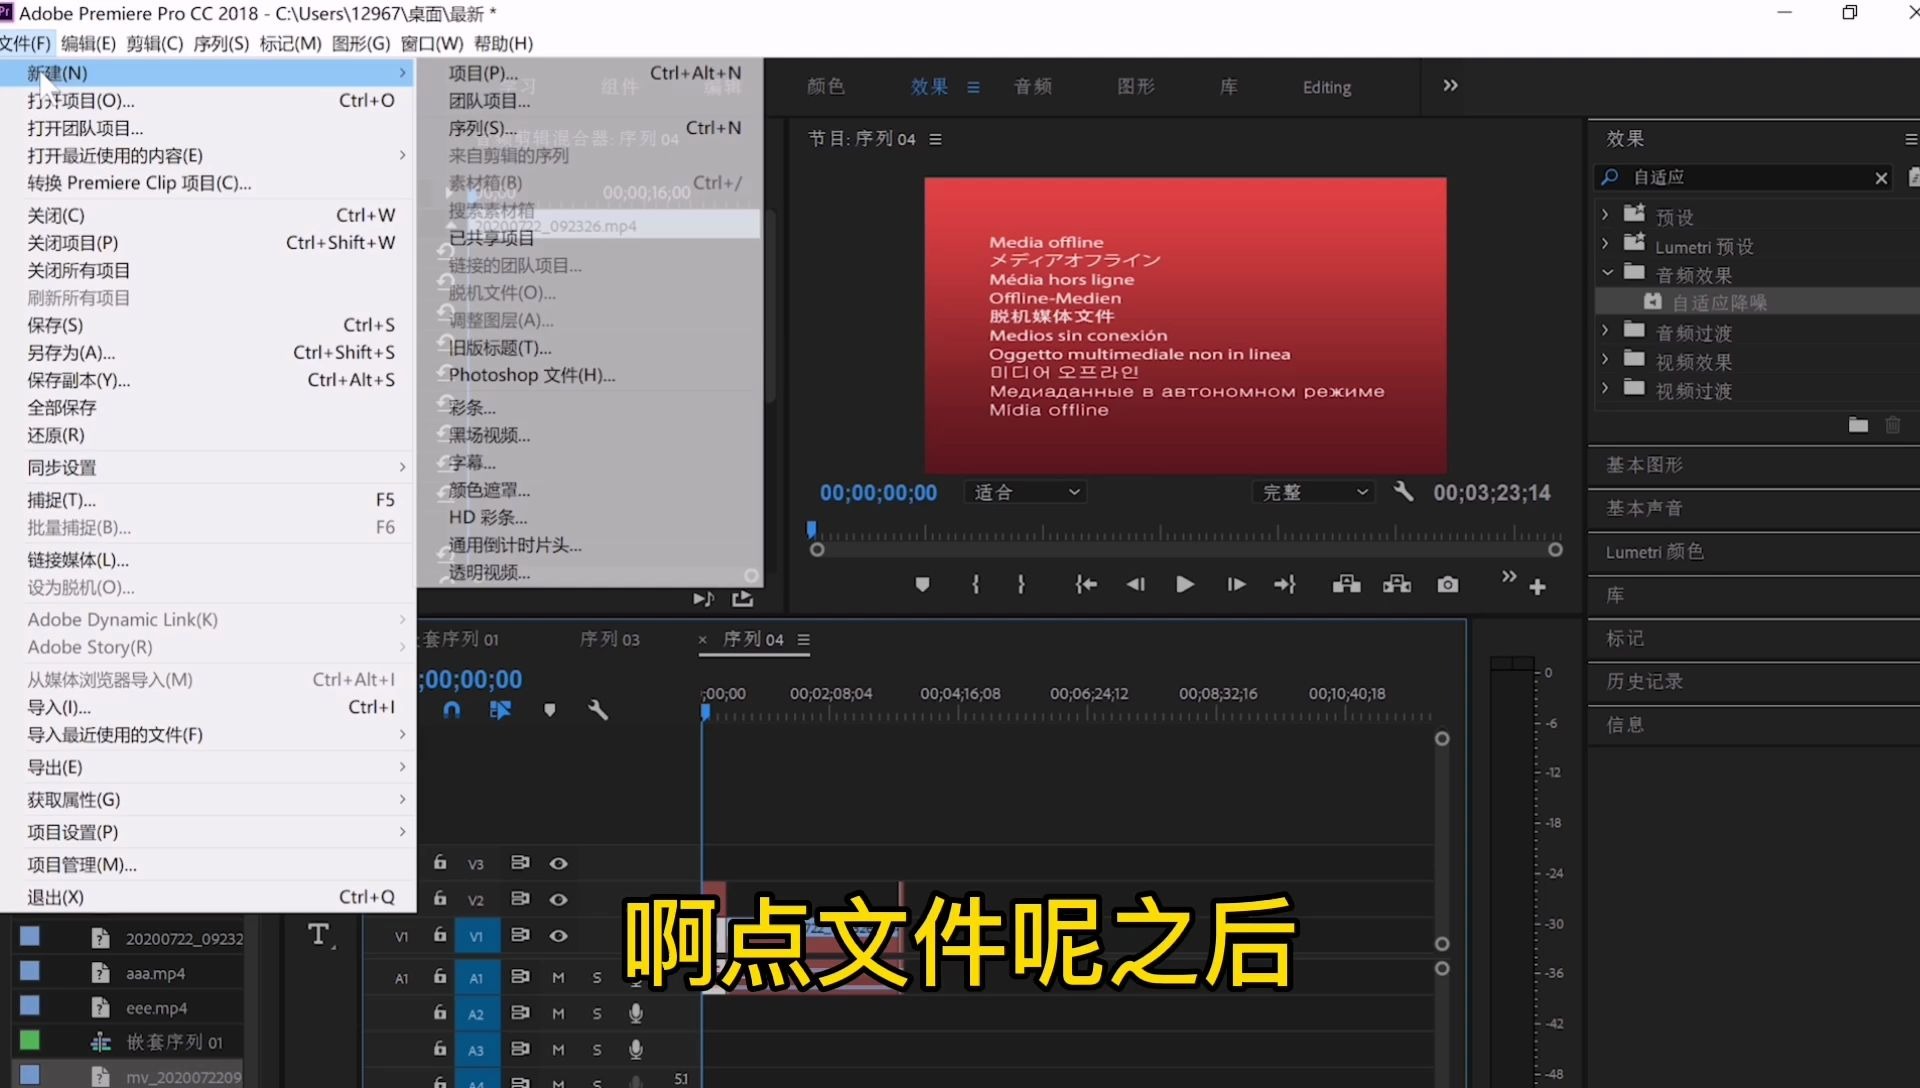Toggle A3 track targeting button
The image size is (1920, 1088).
coord(476,1050)
